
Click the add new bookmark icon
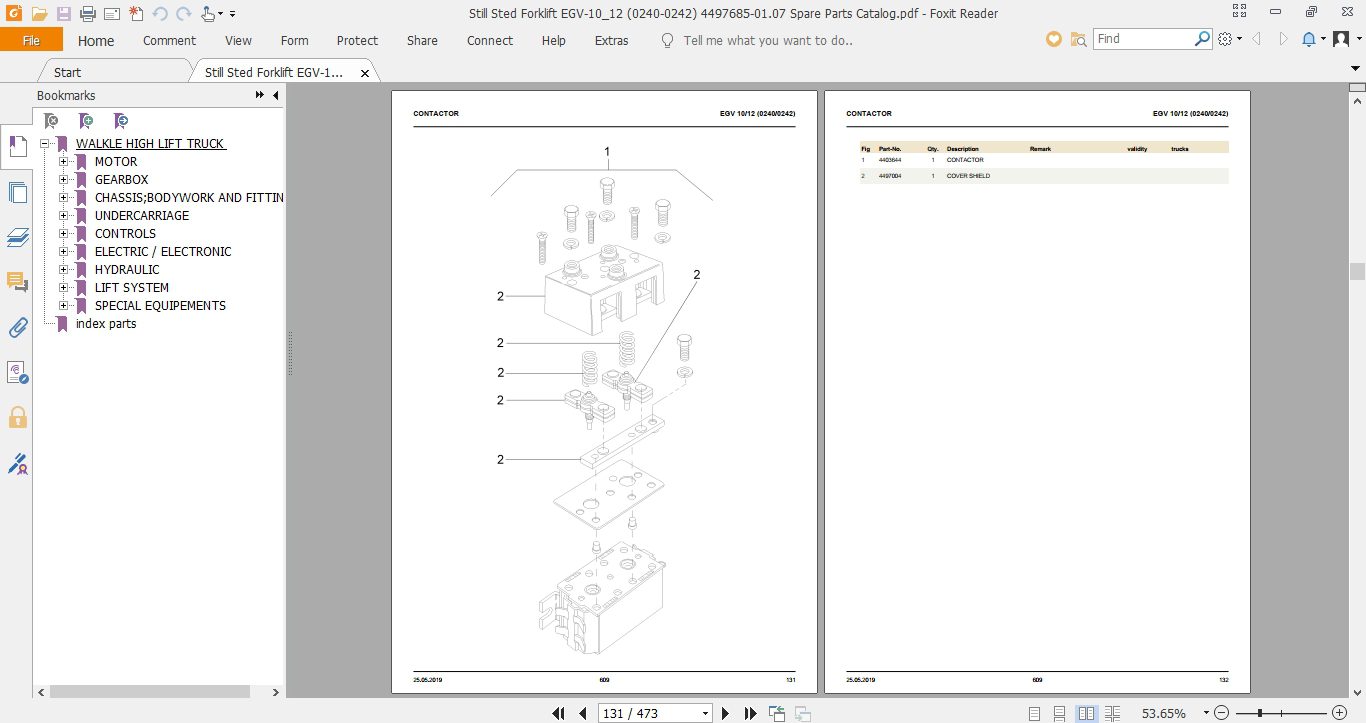[x=87, y=121]
